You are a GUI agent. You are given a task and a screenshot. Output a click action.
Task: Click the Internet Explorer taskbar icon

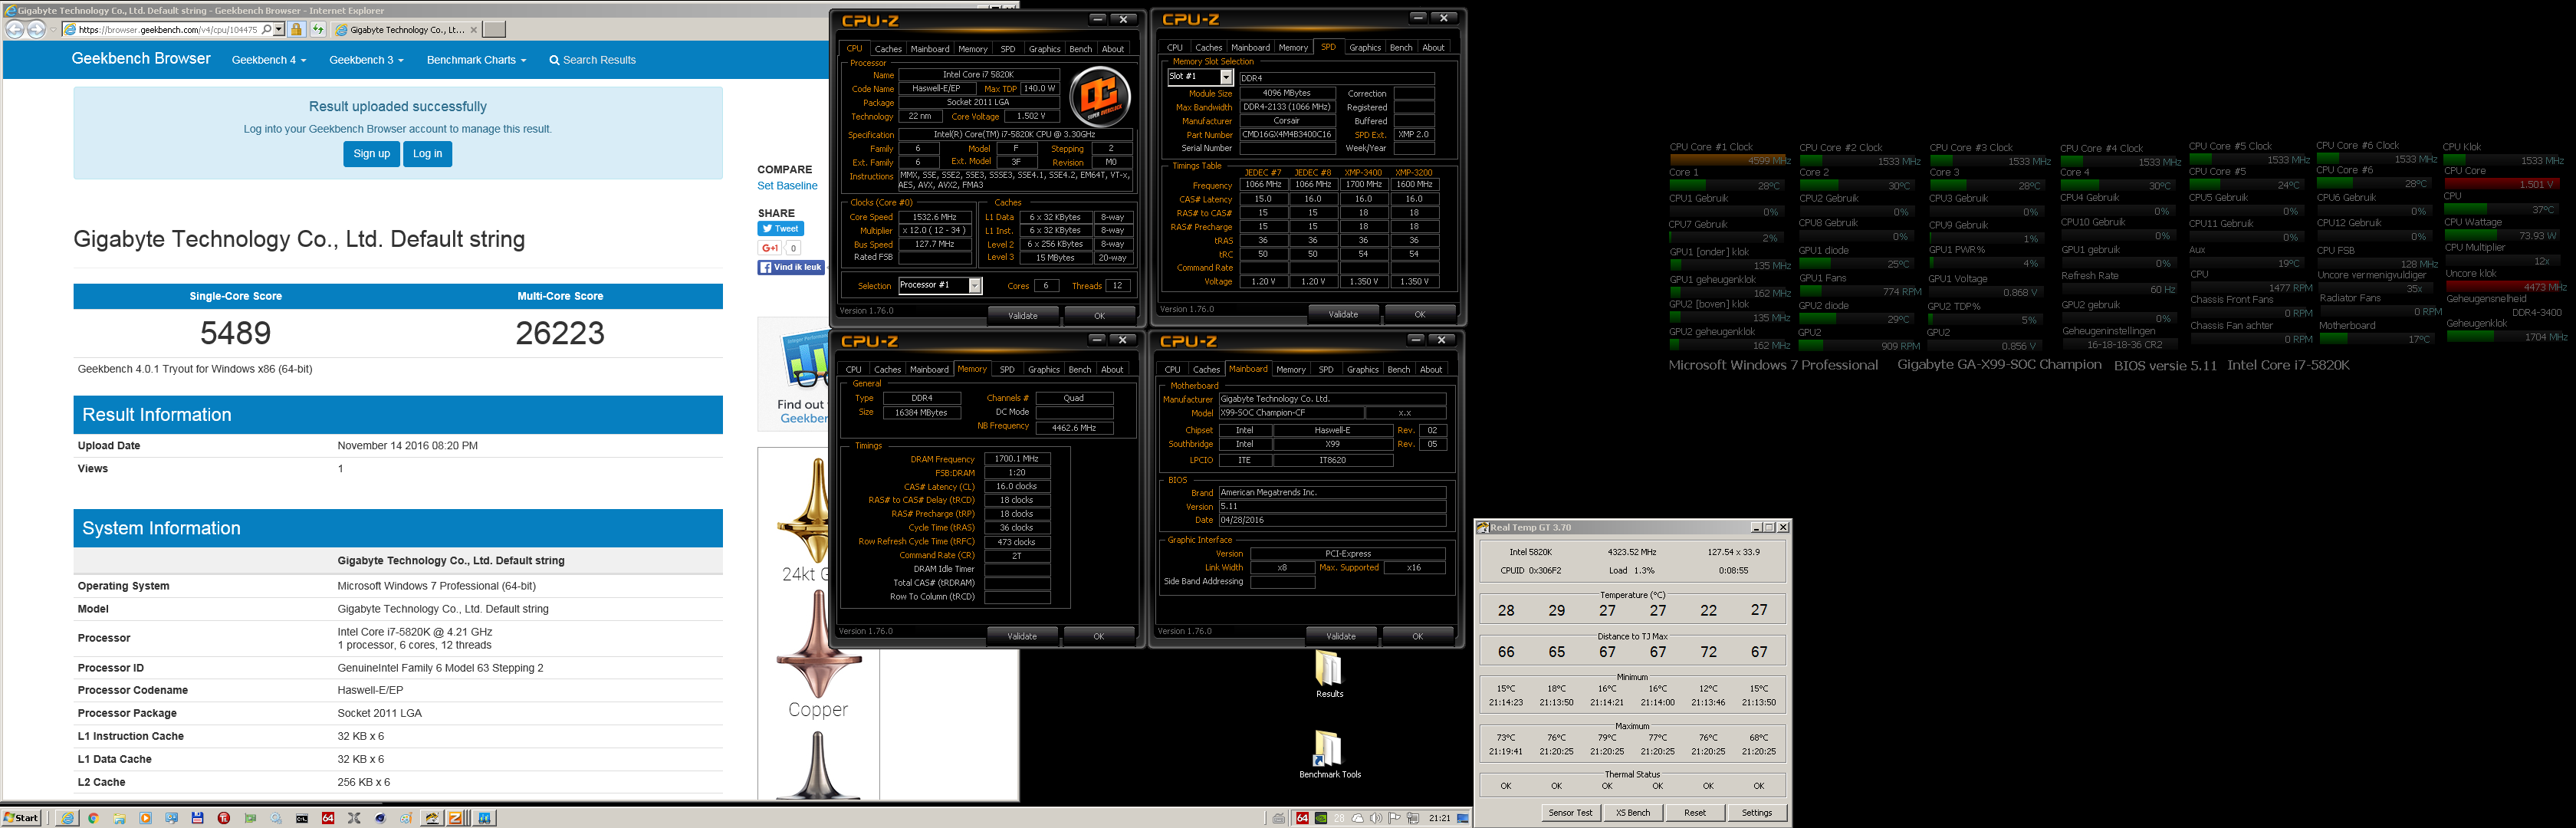pos(67,818)
